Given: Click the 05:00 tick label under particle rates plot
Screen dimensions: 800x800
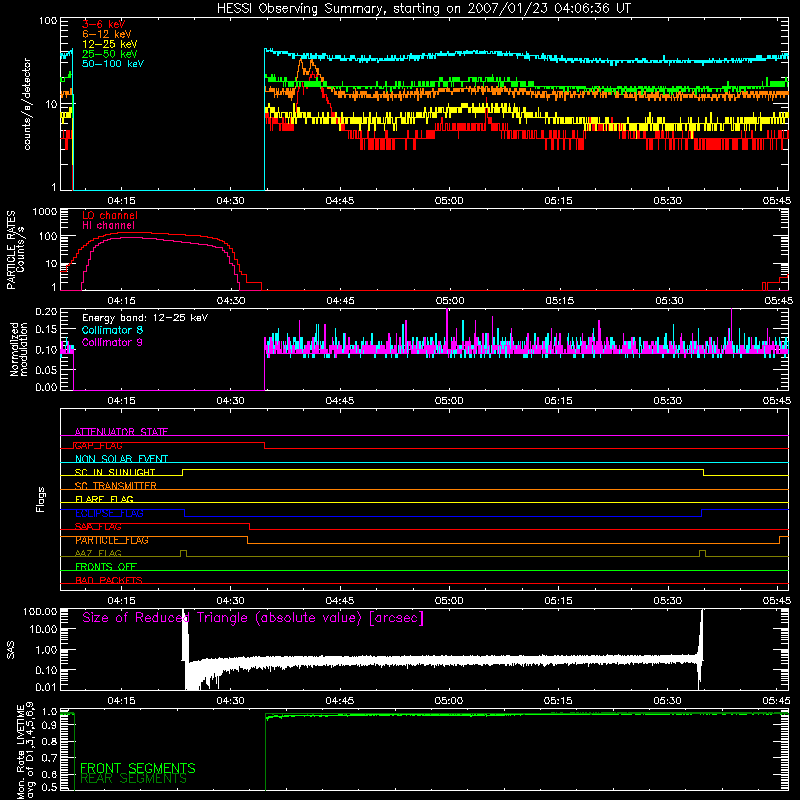Looking at the screenshot, I should pos(450,301).
